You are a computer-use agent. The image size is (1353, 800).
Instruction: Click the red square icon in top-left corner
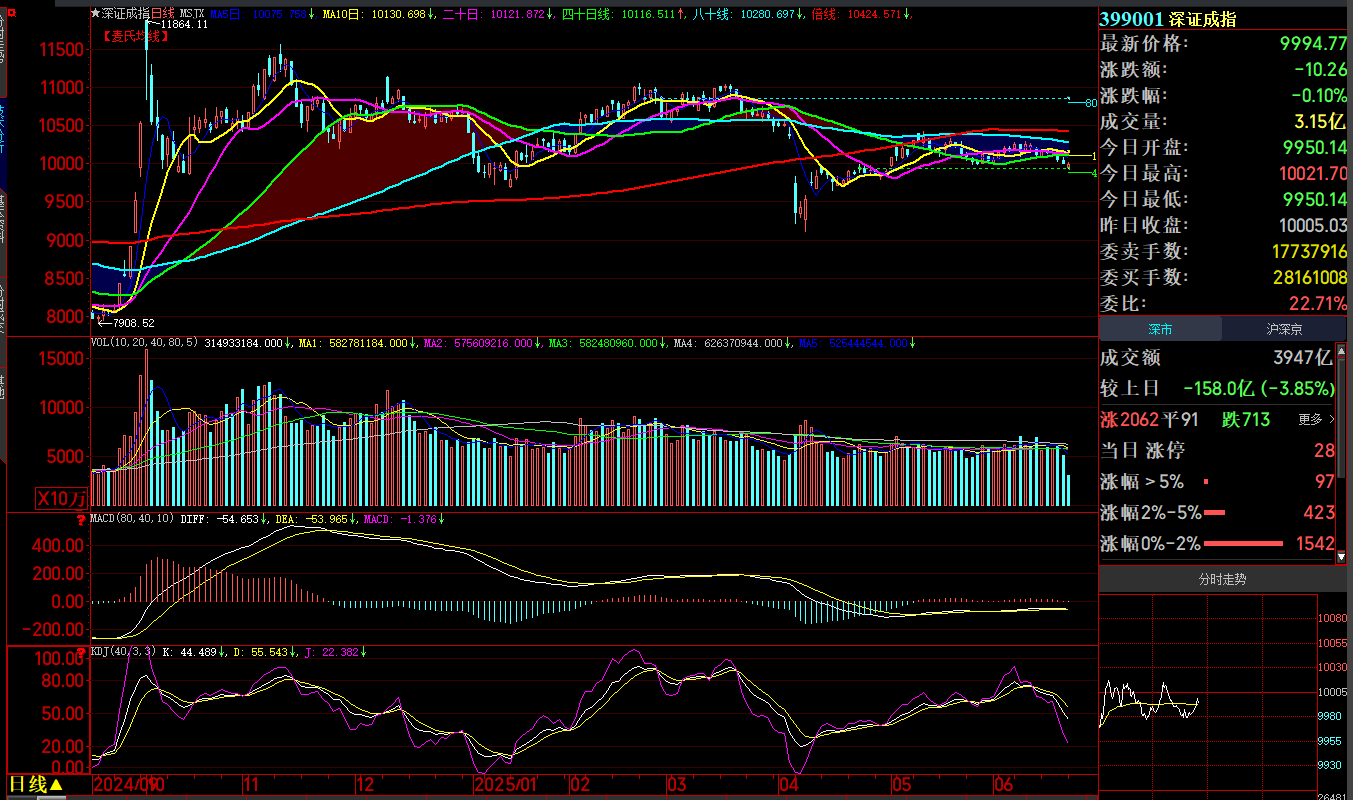click(12, 11)
